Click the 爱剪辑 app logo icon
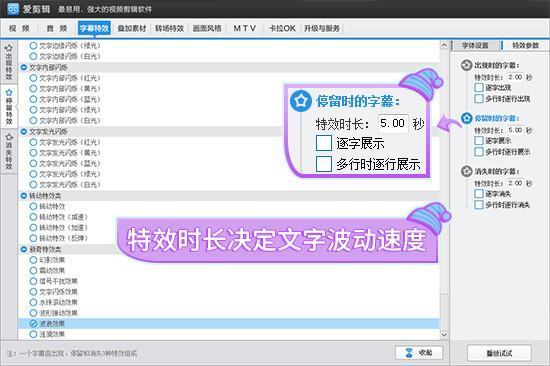The height and width of the screenshot is (366, 550). tap(13, 8)
